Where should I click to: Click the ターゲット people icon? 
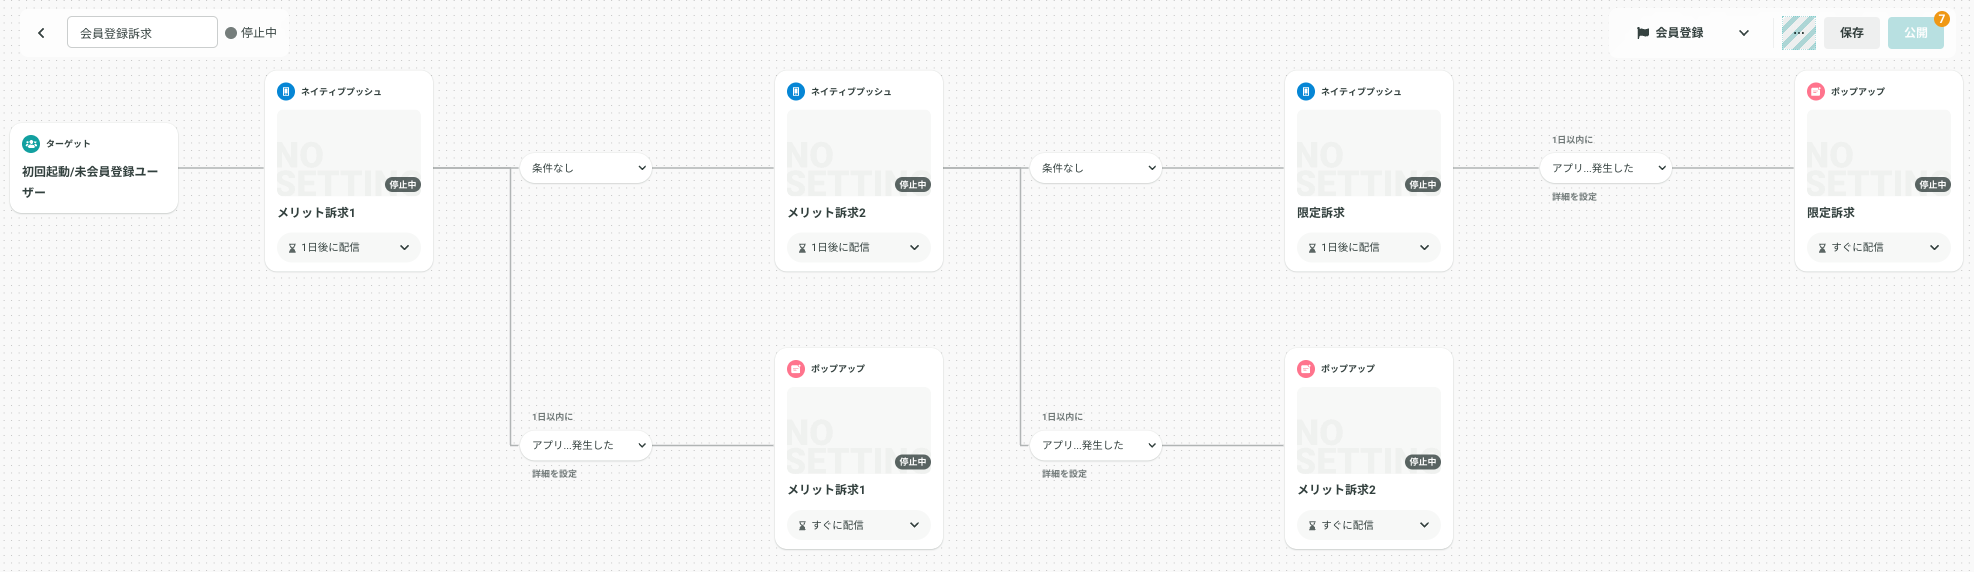[31, 144]
